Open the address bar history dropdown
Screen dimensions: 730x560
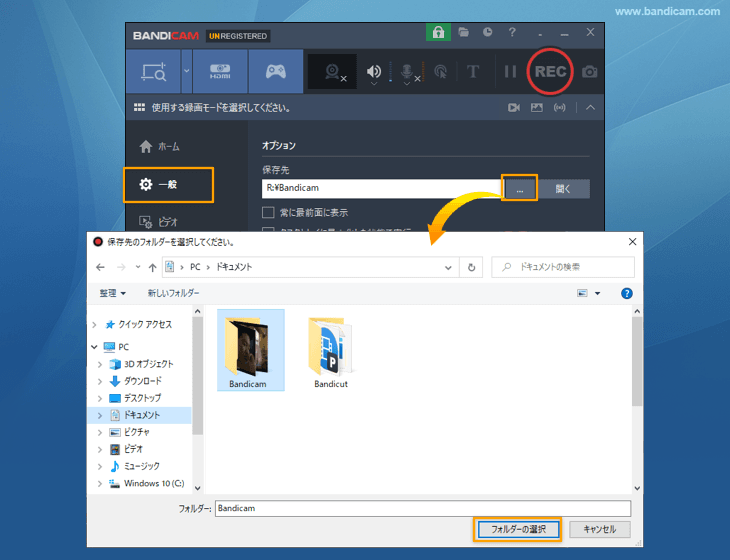tap(448, 268)
